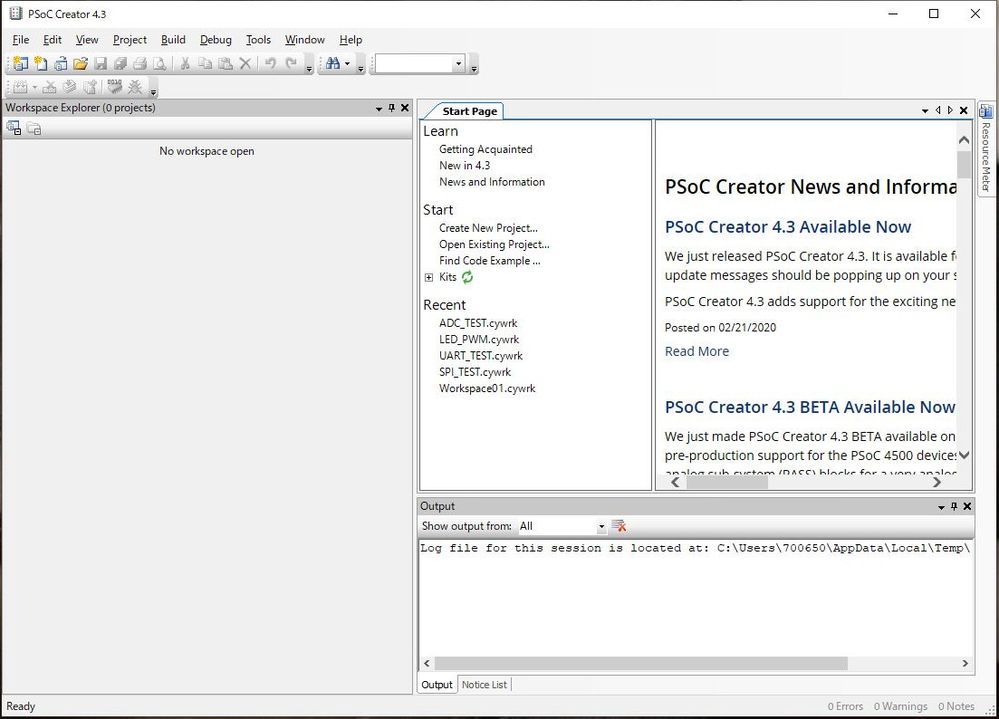The height and width of the screenshot is (719, 999).
Task: Open the 'Show output from' dropdown
Action: pyautogui.click(x=601, y=526)
